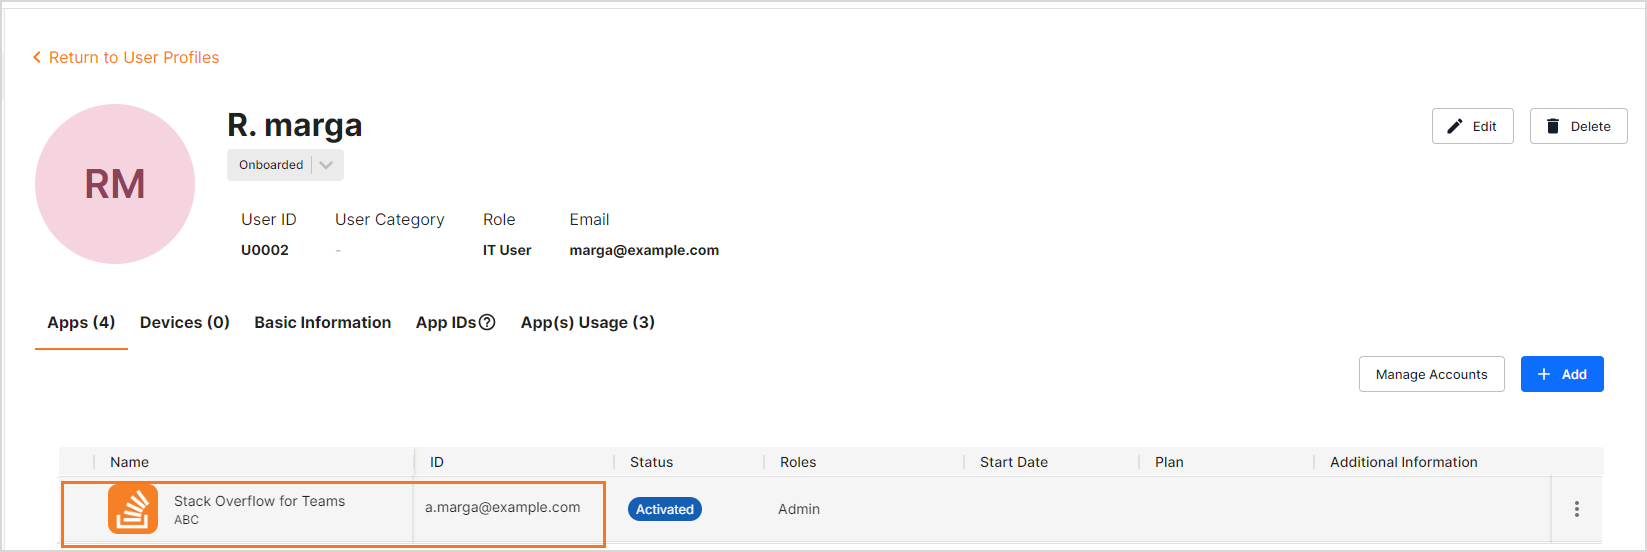Click the a.marga@example.com ID cell
The width and height of the screenshot is (1647, 552).
(502, 507)
